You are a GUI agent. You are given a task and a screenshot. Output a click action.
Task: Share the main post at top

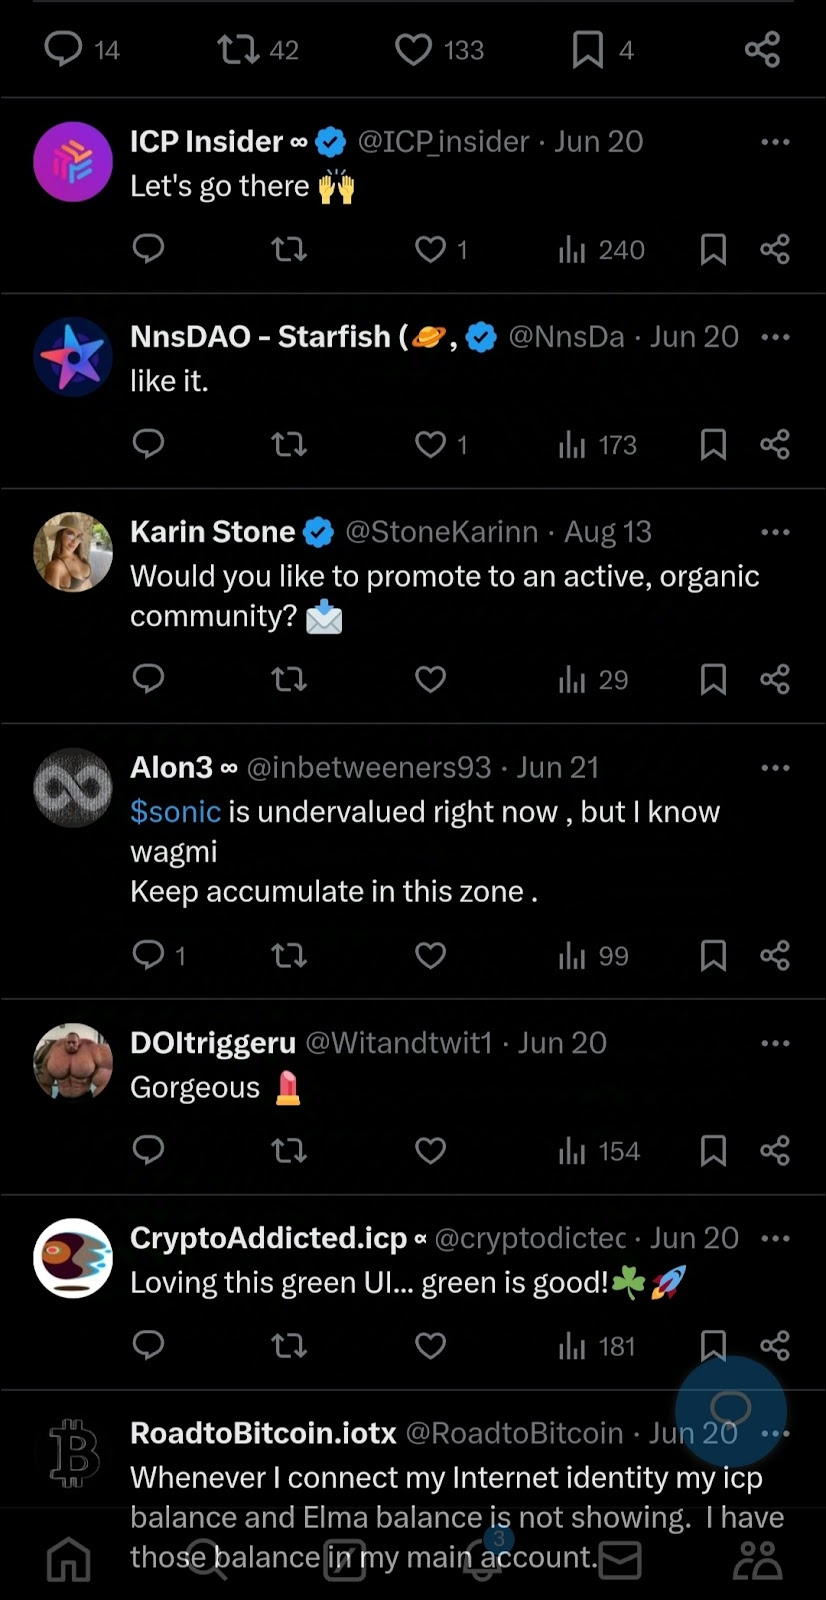click(762, 49)
